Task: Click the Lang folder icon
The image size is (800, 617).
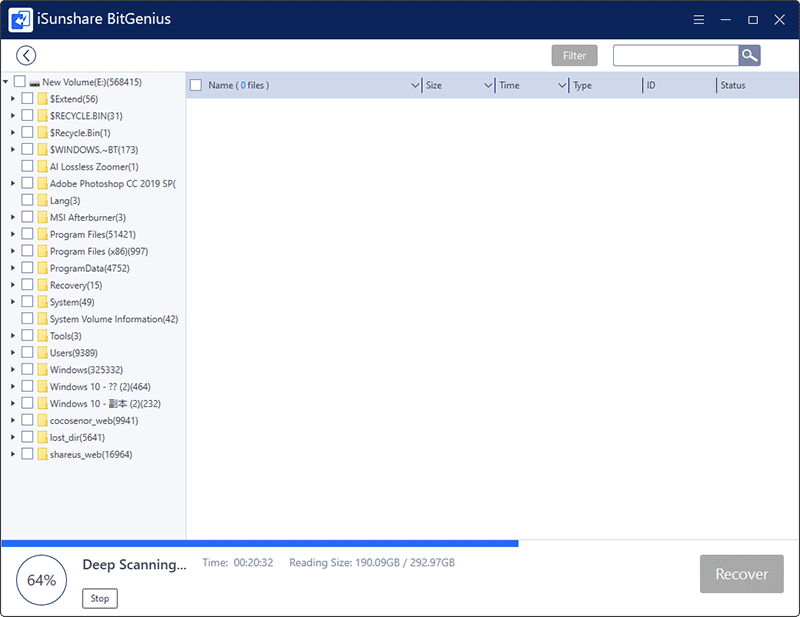Action: click(x=42, y=200)
